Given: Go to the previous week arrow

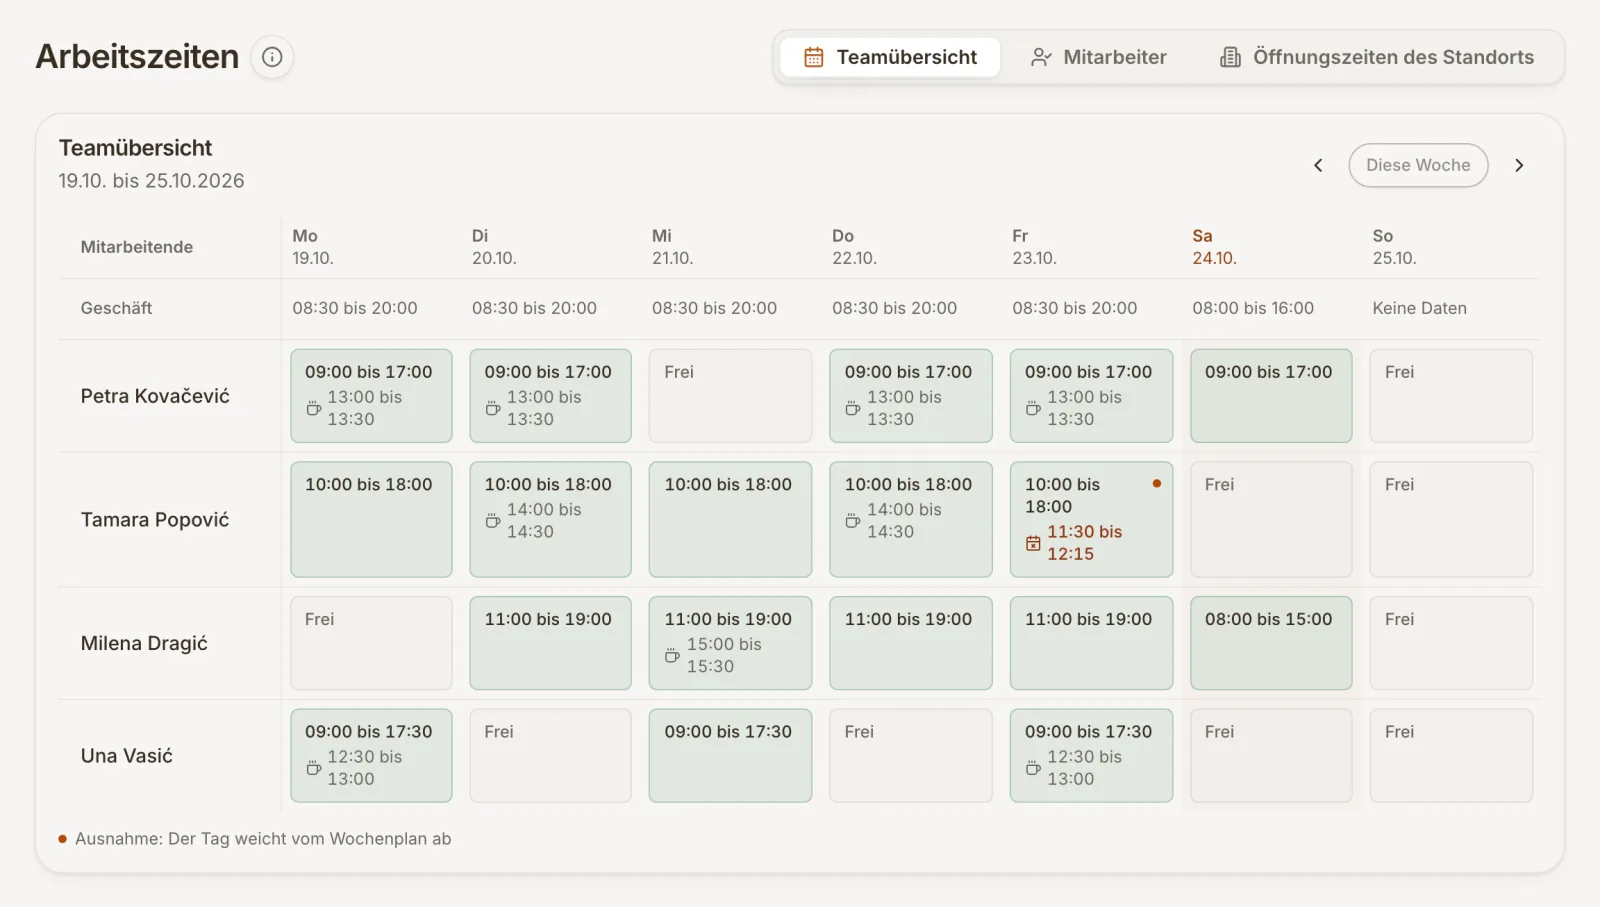Looking at the screenshot, I should 1318,165.
